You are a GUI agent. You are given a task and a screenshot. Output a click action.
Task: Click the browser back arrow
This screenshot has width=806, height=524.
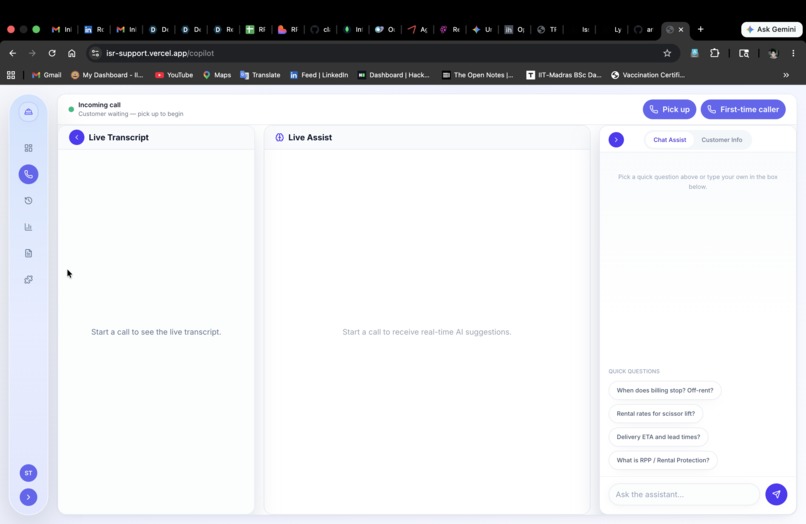13,53
